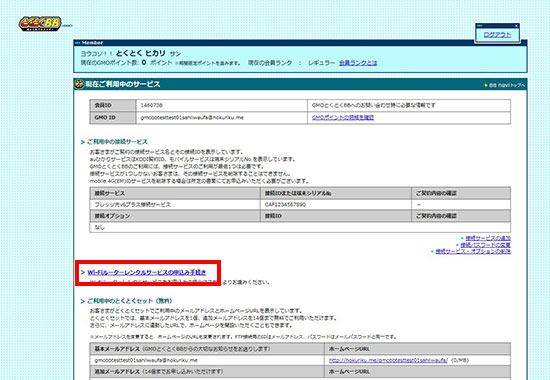Click 接続サービスの追加 link
Image resolution: width=550 pixels, height=380 pixels.
(x=488, y=238)
